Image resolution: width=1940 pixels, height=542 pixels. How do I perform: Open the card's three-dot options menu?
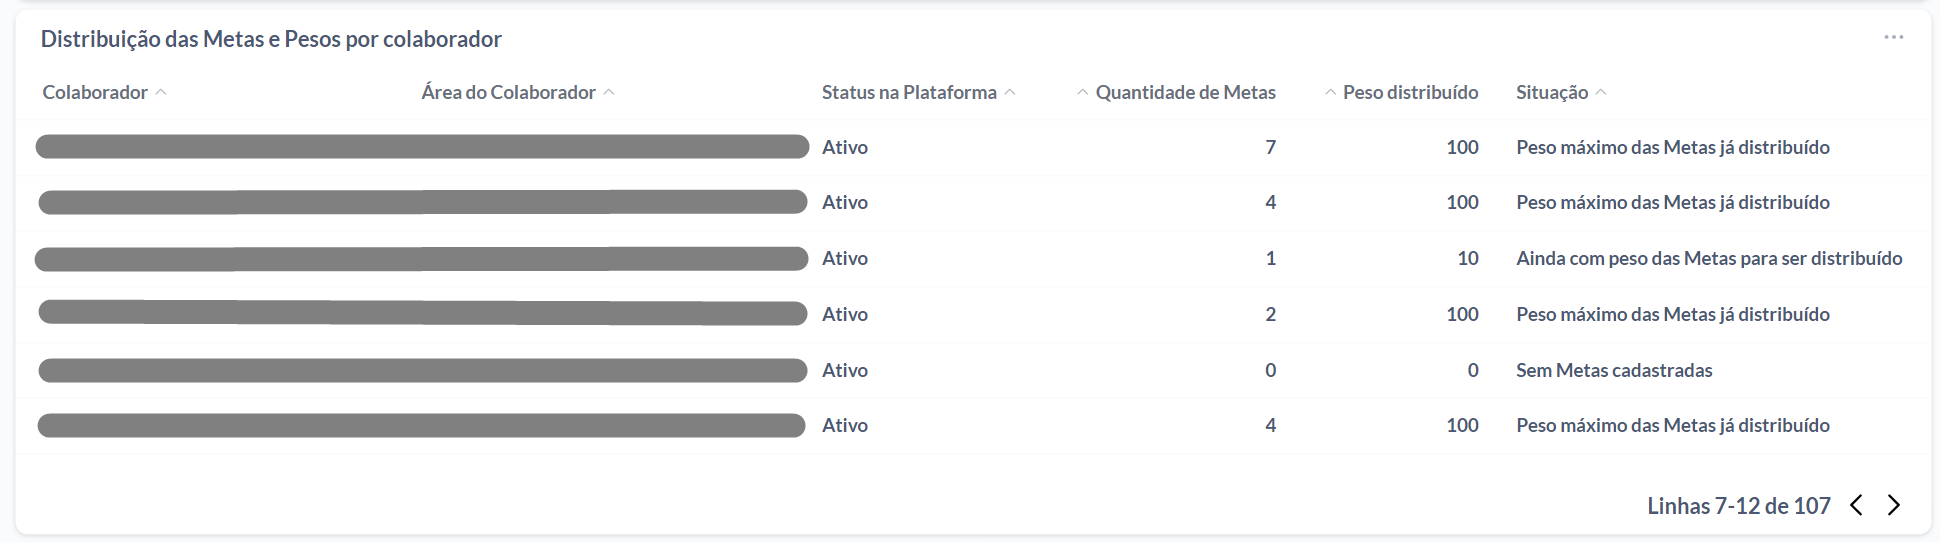1893,38
